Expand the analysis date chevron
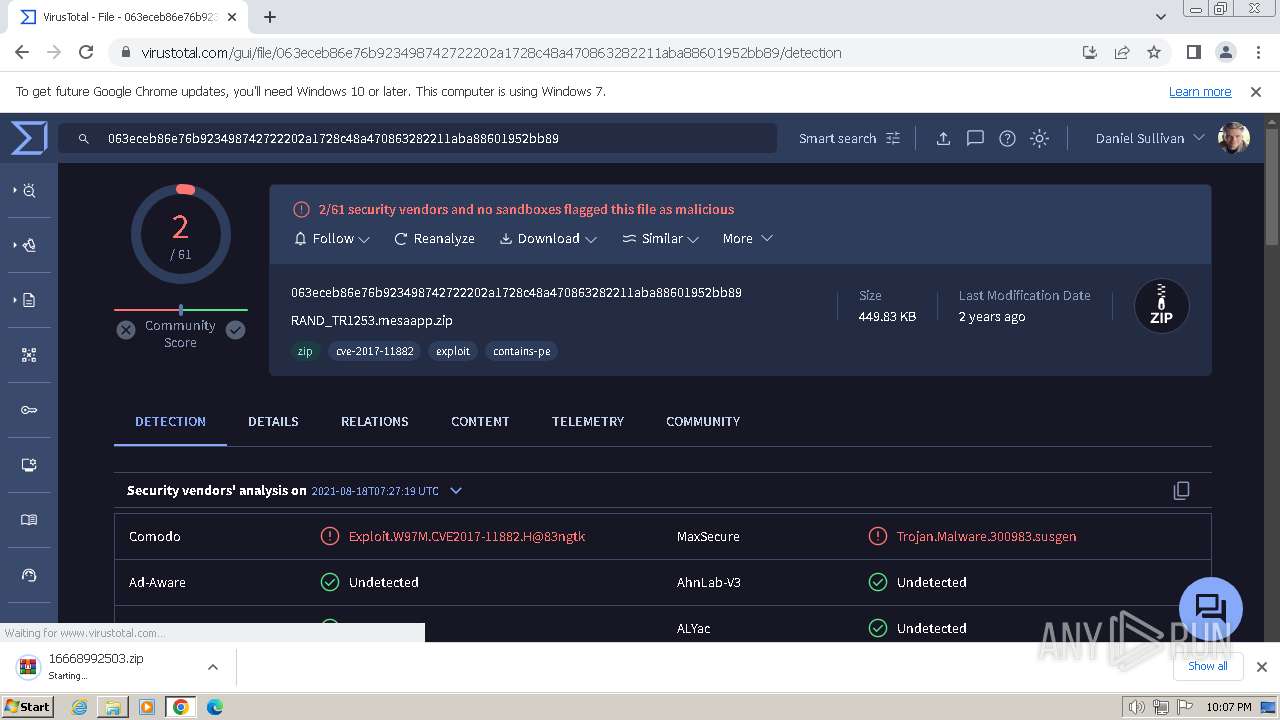This screenshot has height=720, width=1280. tap(456, 491)
